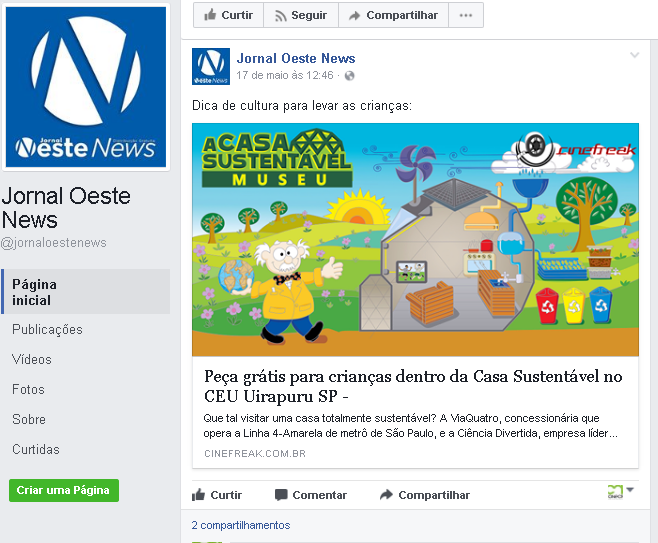Viewport: 658px width, 543px height.
Task: Share the page using the top Compartilhar button
Action: coord(394,15)
